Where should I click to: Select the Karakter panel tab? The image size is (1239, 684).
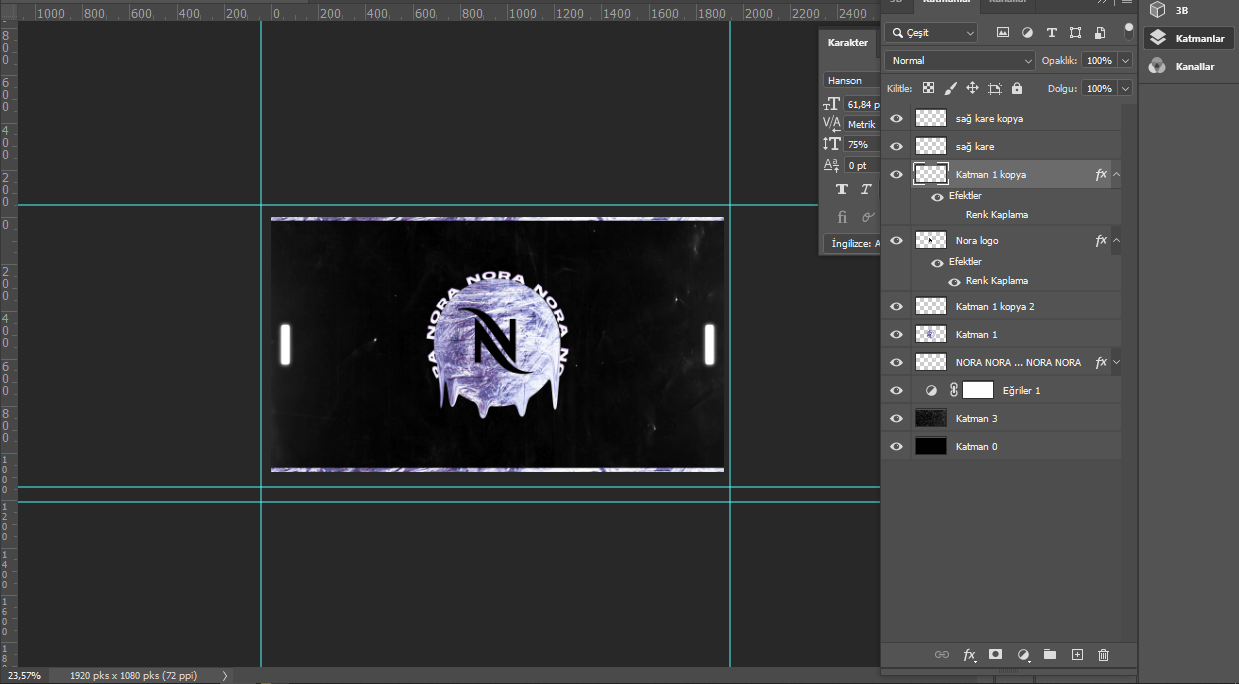pos(848,43)
